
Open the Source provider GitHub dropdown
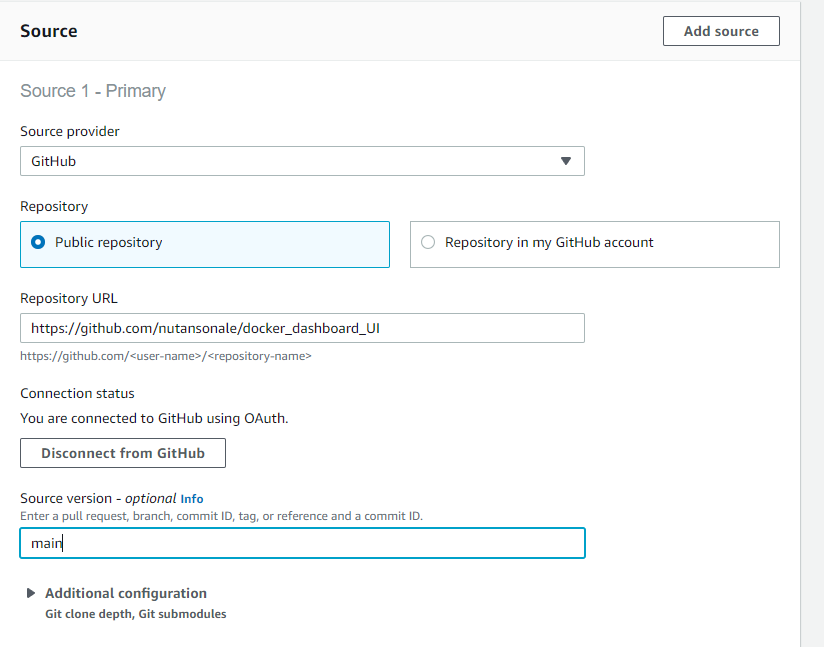302,161
